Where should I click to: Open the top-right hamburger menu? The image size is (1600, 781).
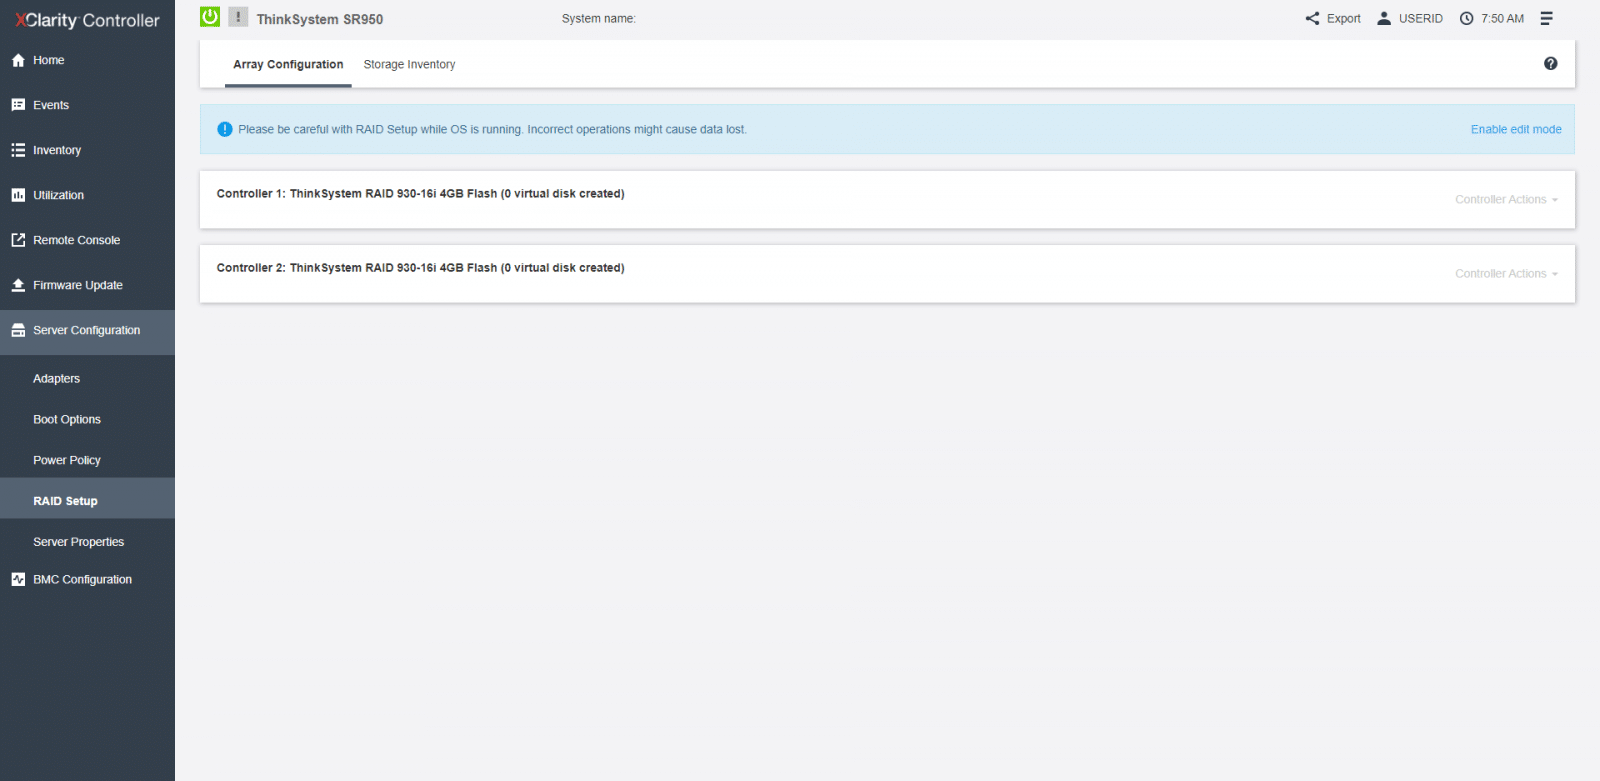(x=1546, y=18)
